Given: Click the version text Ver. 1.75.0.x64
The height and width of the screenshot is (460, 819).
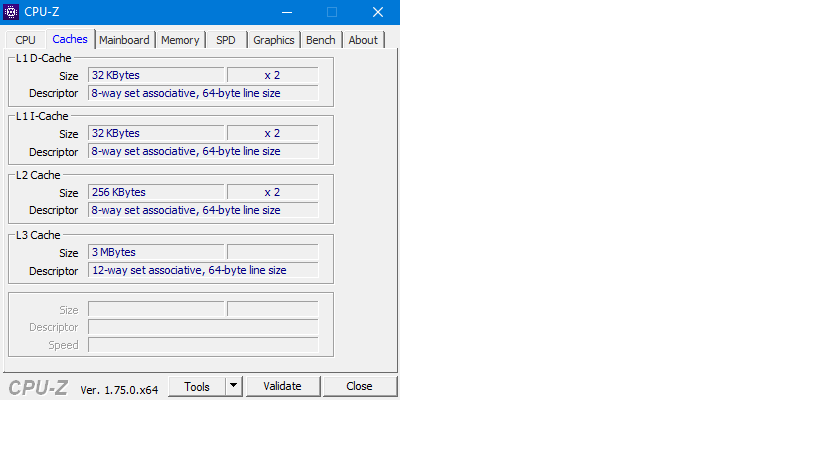Looking at the screenshot, I should coord(119,390).
